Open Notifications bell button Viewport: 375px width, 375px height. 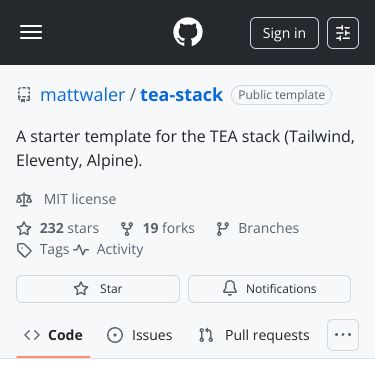tap(269, 289)
